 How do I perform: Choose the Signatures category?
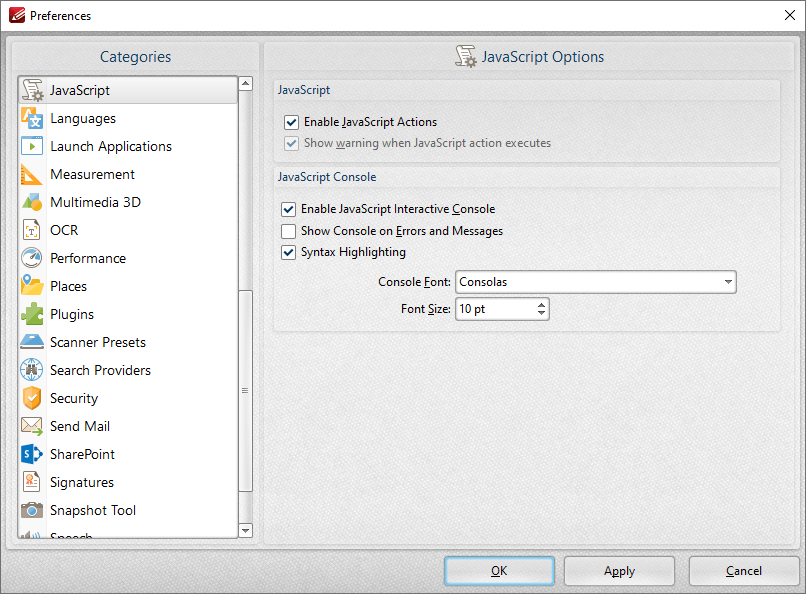(128, 482)
